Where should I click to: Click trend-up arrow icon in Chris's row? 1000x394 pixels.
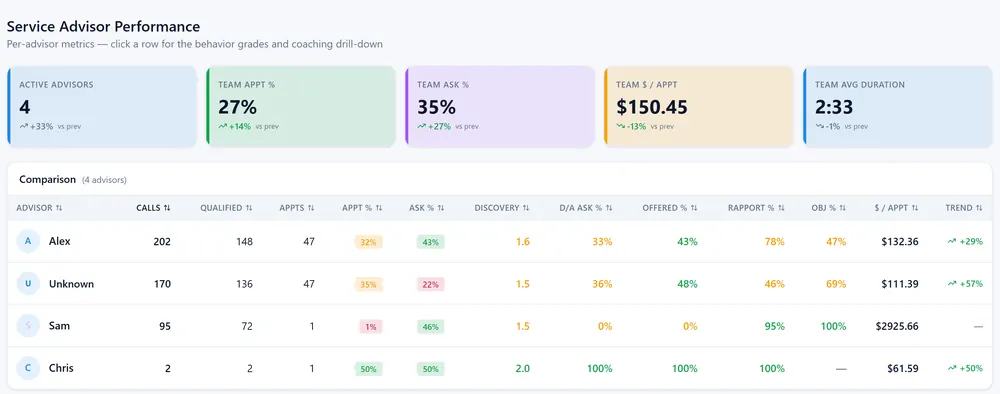click(952, 368)
